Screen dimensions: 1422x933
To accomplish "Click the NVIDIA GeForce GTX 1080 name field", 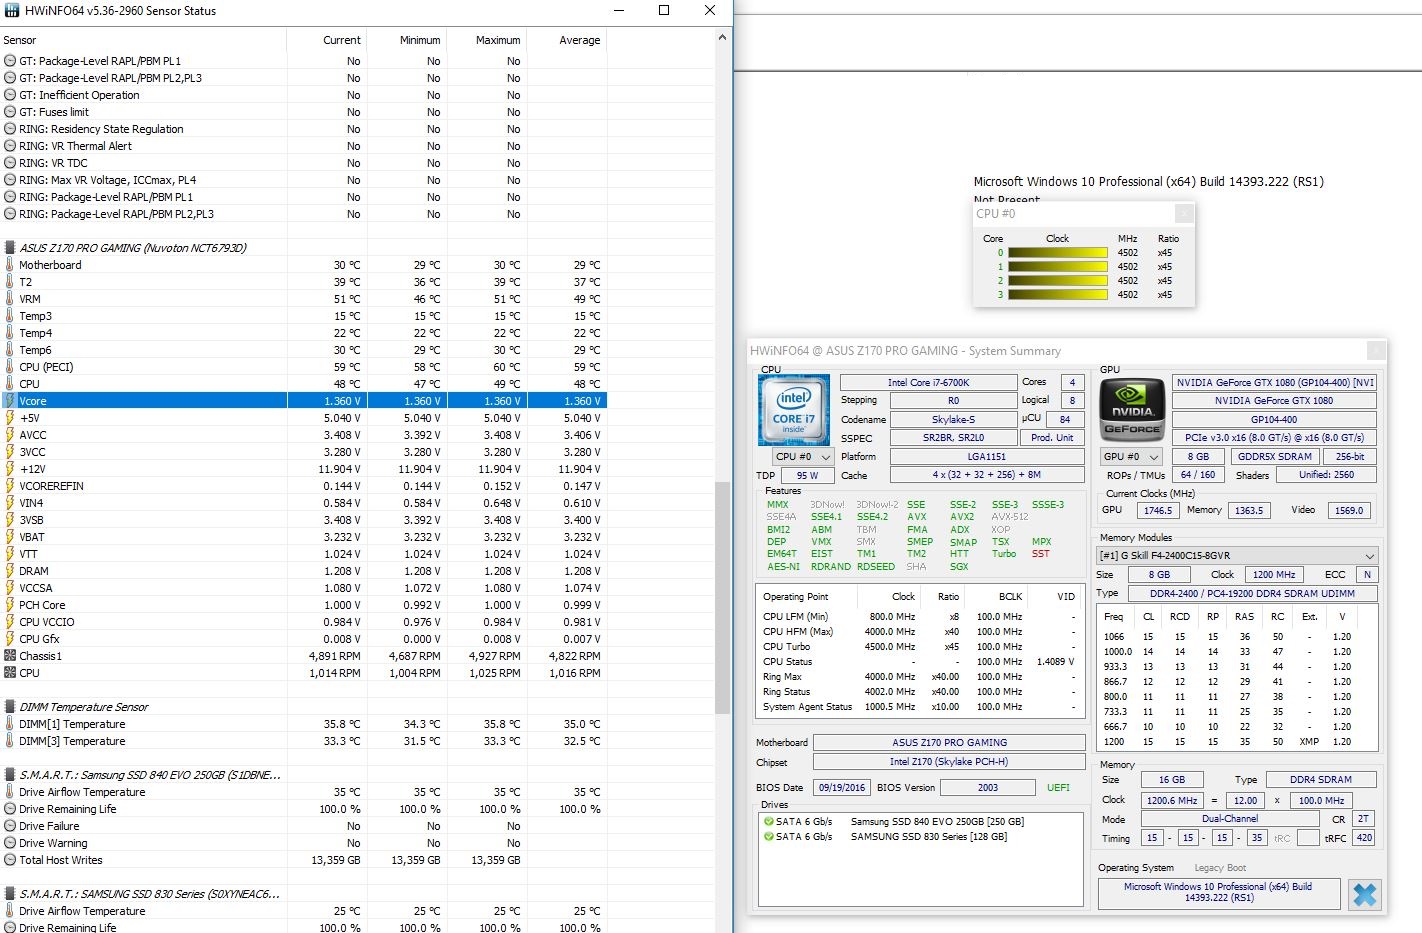I will [1274, 400].
